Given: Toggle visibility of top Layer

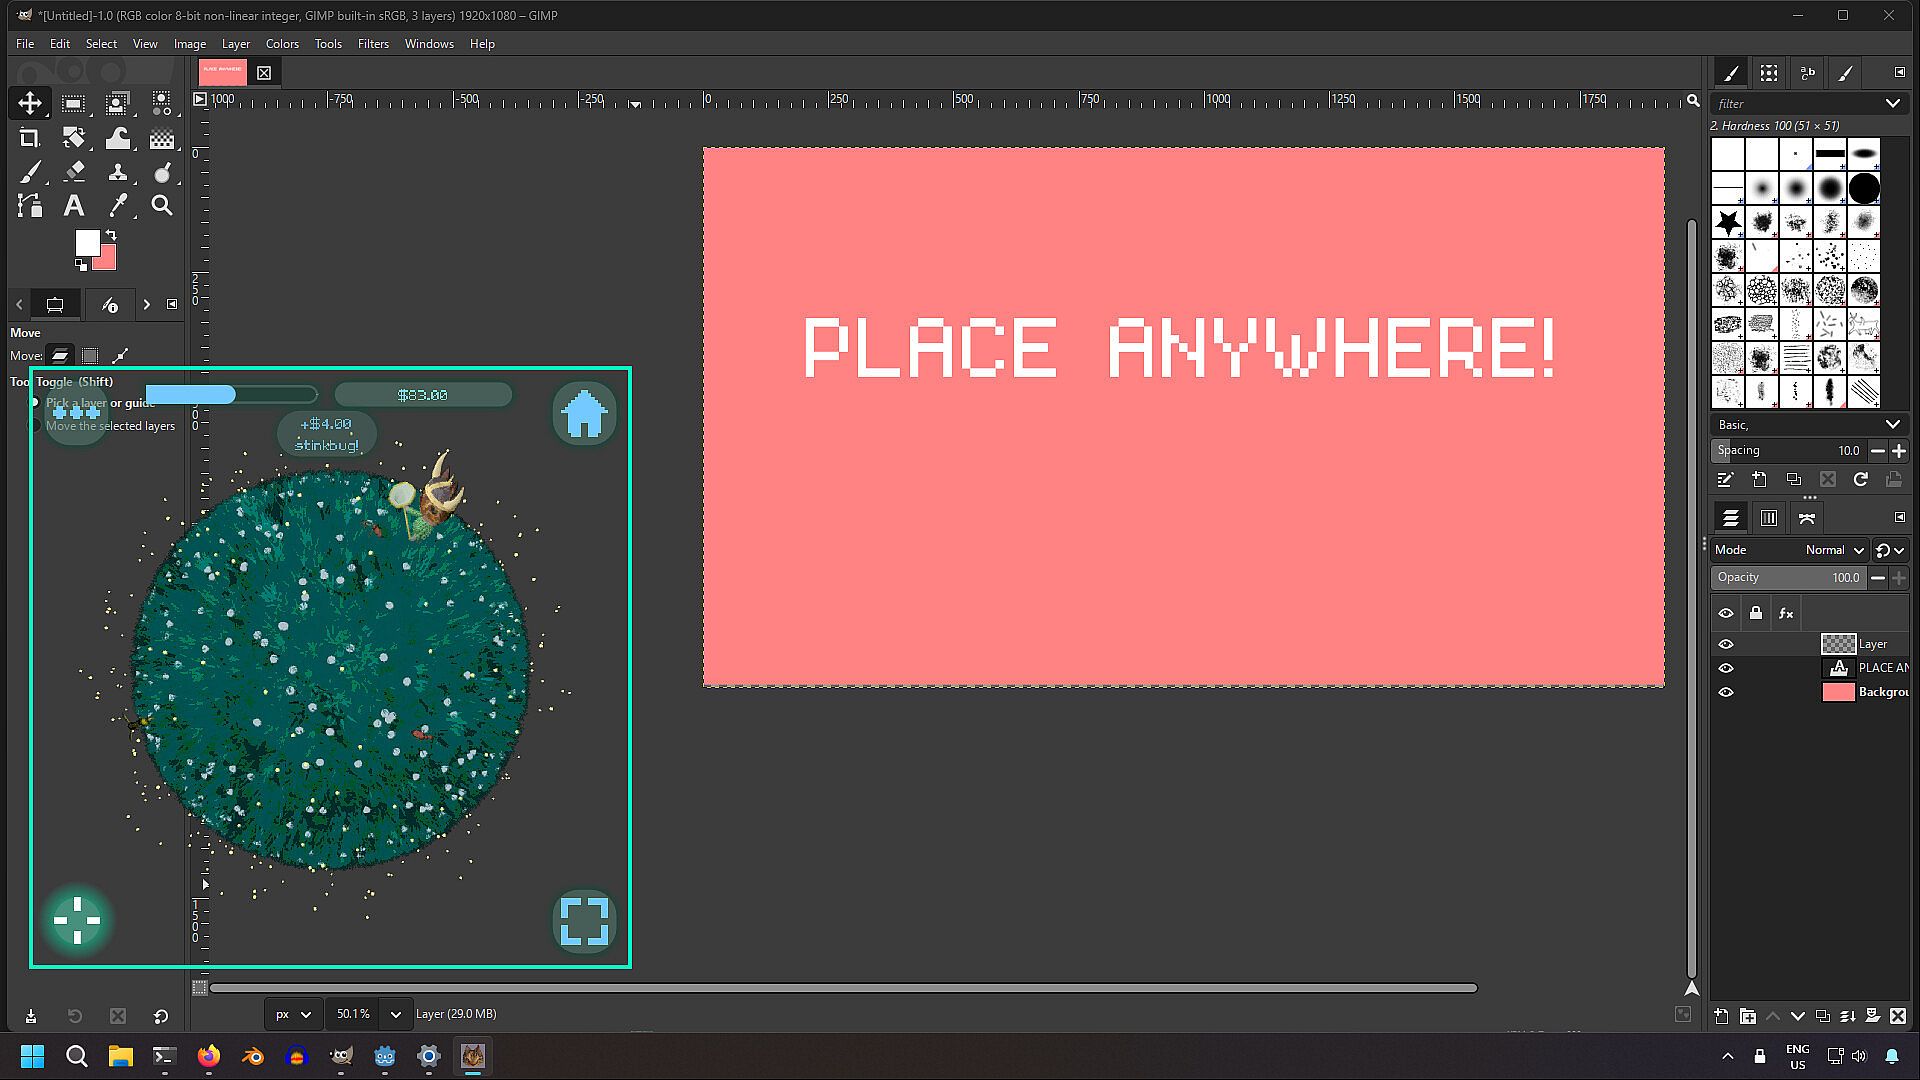Looking at the screenshot, I should point(1726,644).
